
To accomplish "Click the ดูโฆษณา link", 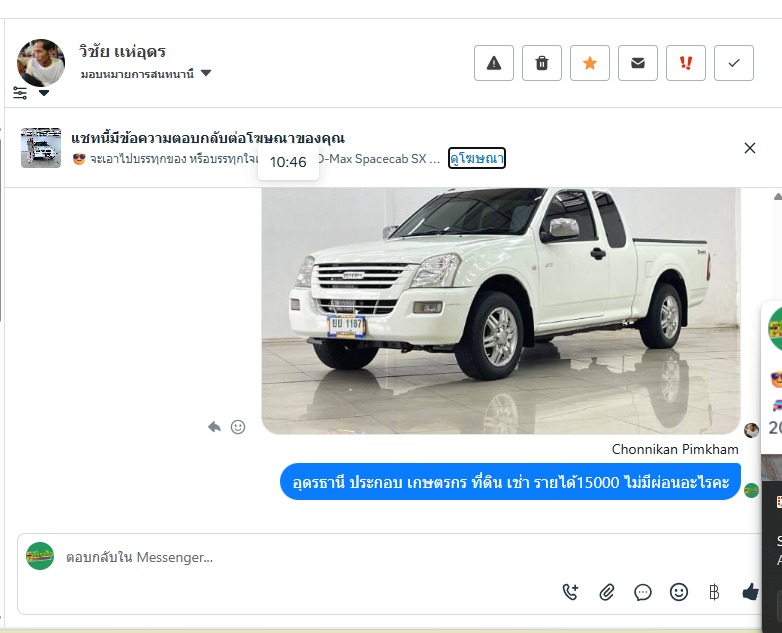I will tap(477, 158).
